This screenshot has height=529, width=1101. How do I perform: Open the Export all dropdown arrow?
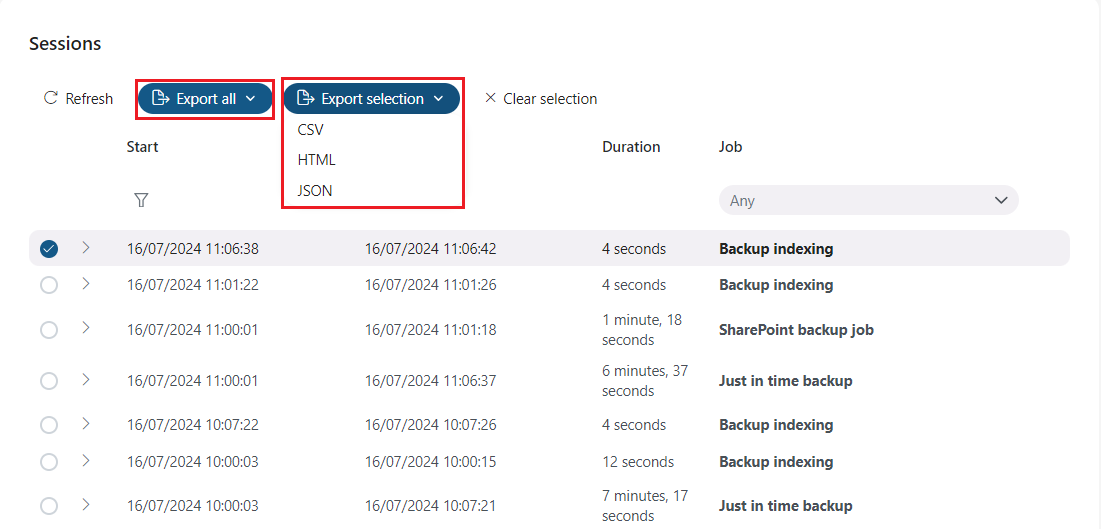click(251, 99)
